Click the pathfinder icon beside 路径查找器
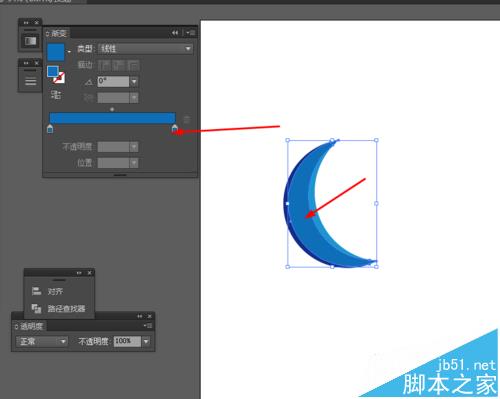The image size is (500, 399). (36, 308)
